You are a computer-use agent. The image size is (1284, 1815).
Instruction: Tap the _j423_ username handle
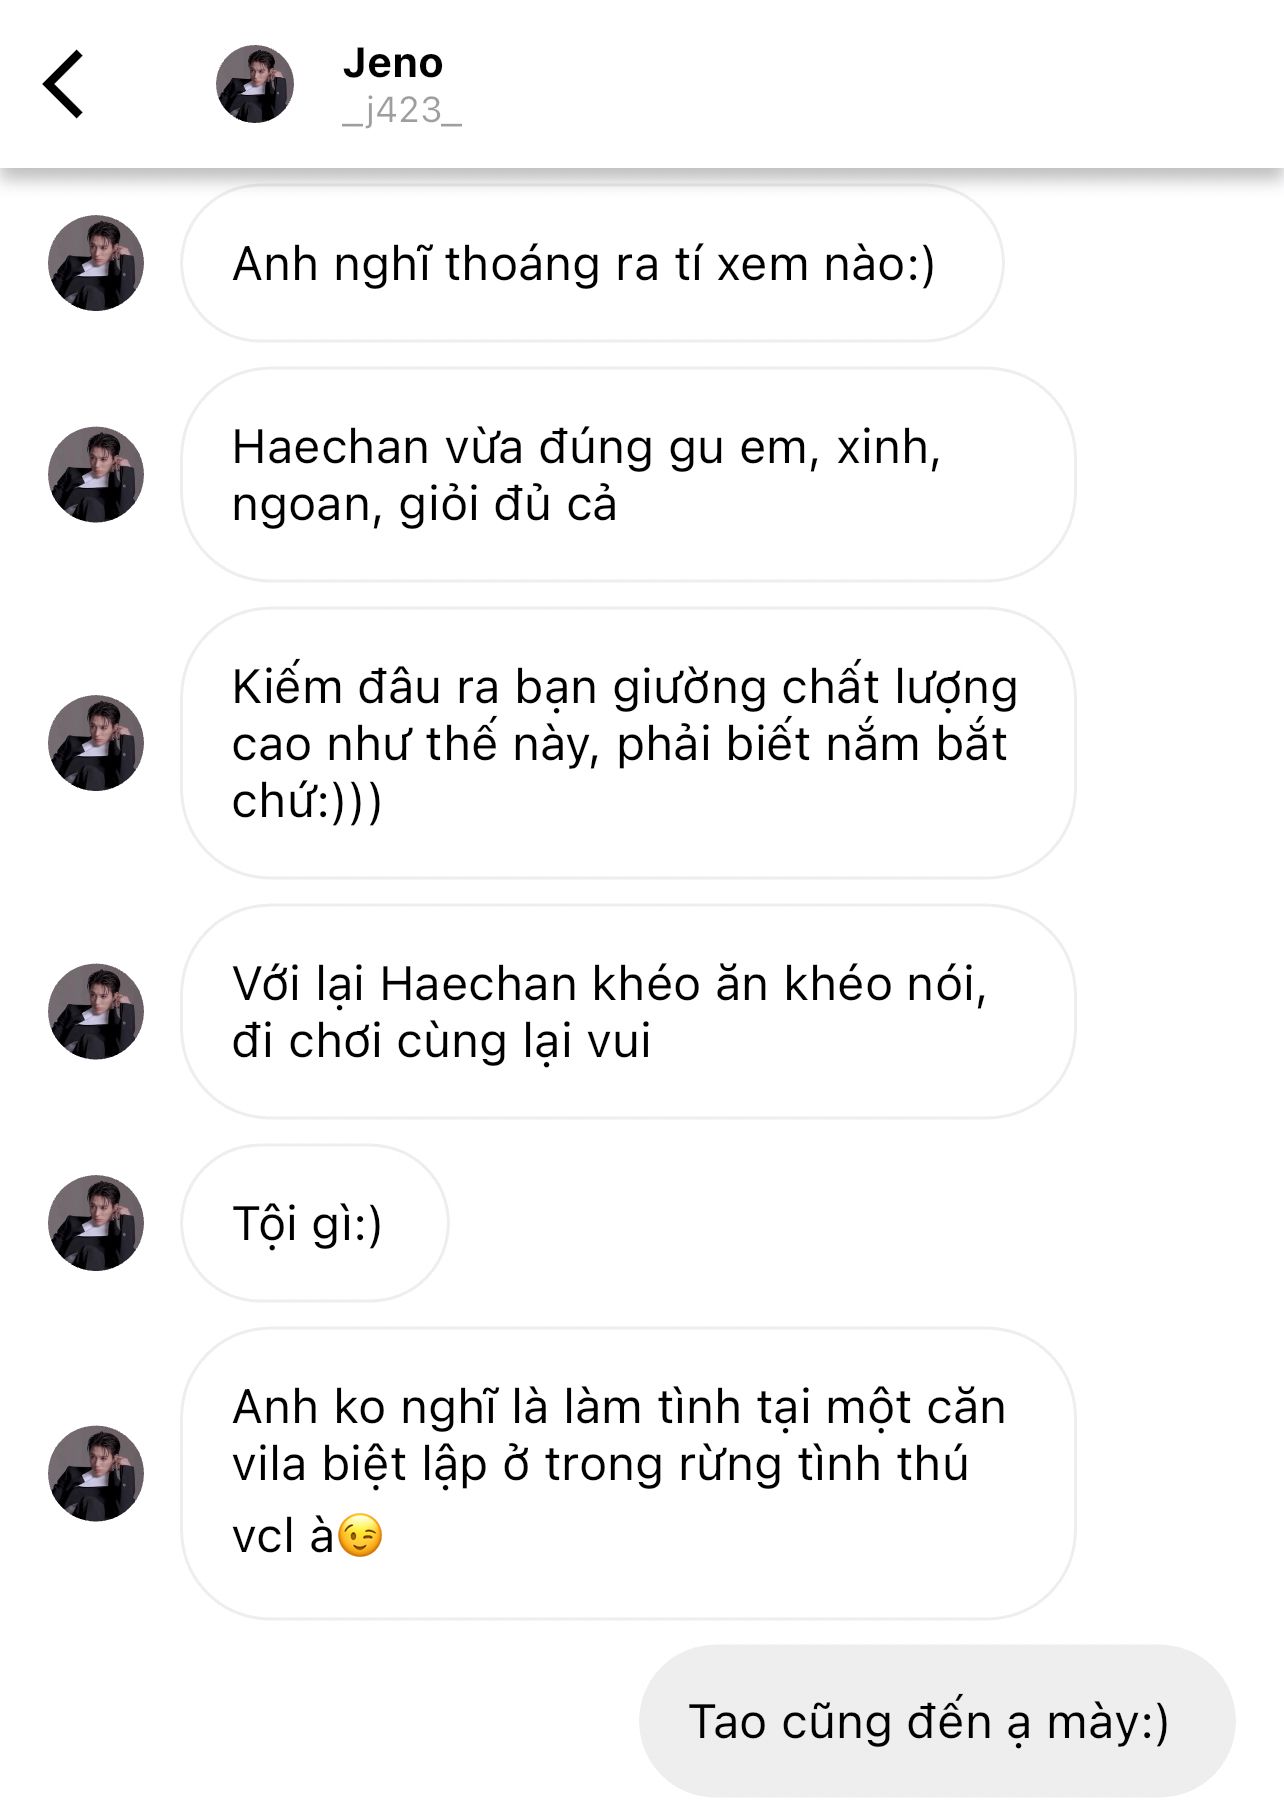[x=401, y=110]
